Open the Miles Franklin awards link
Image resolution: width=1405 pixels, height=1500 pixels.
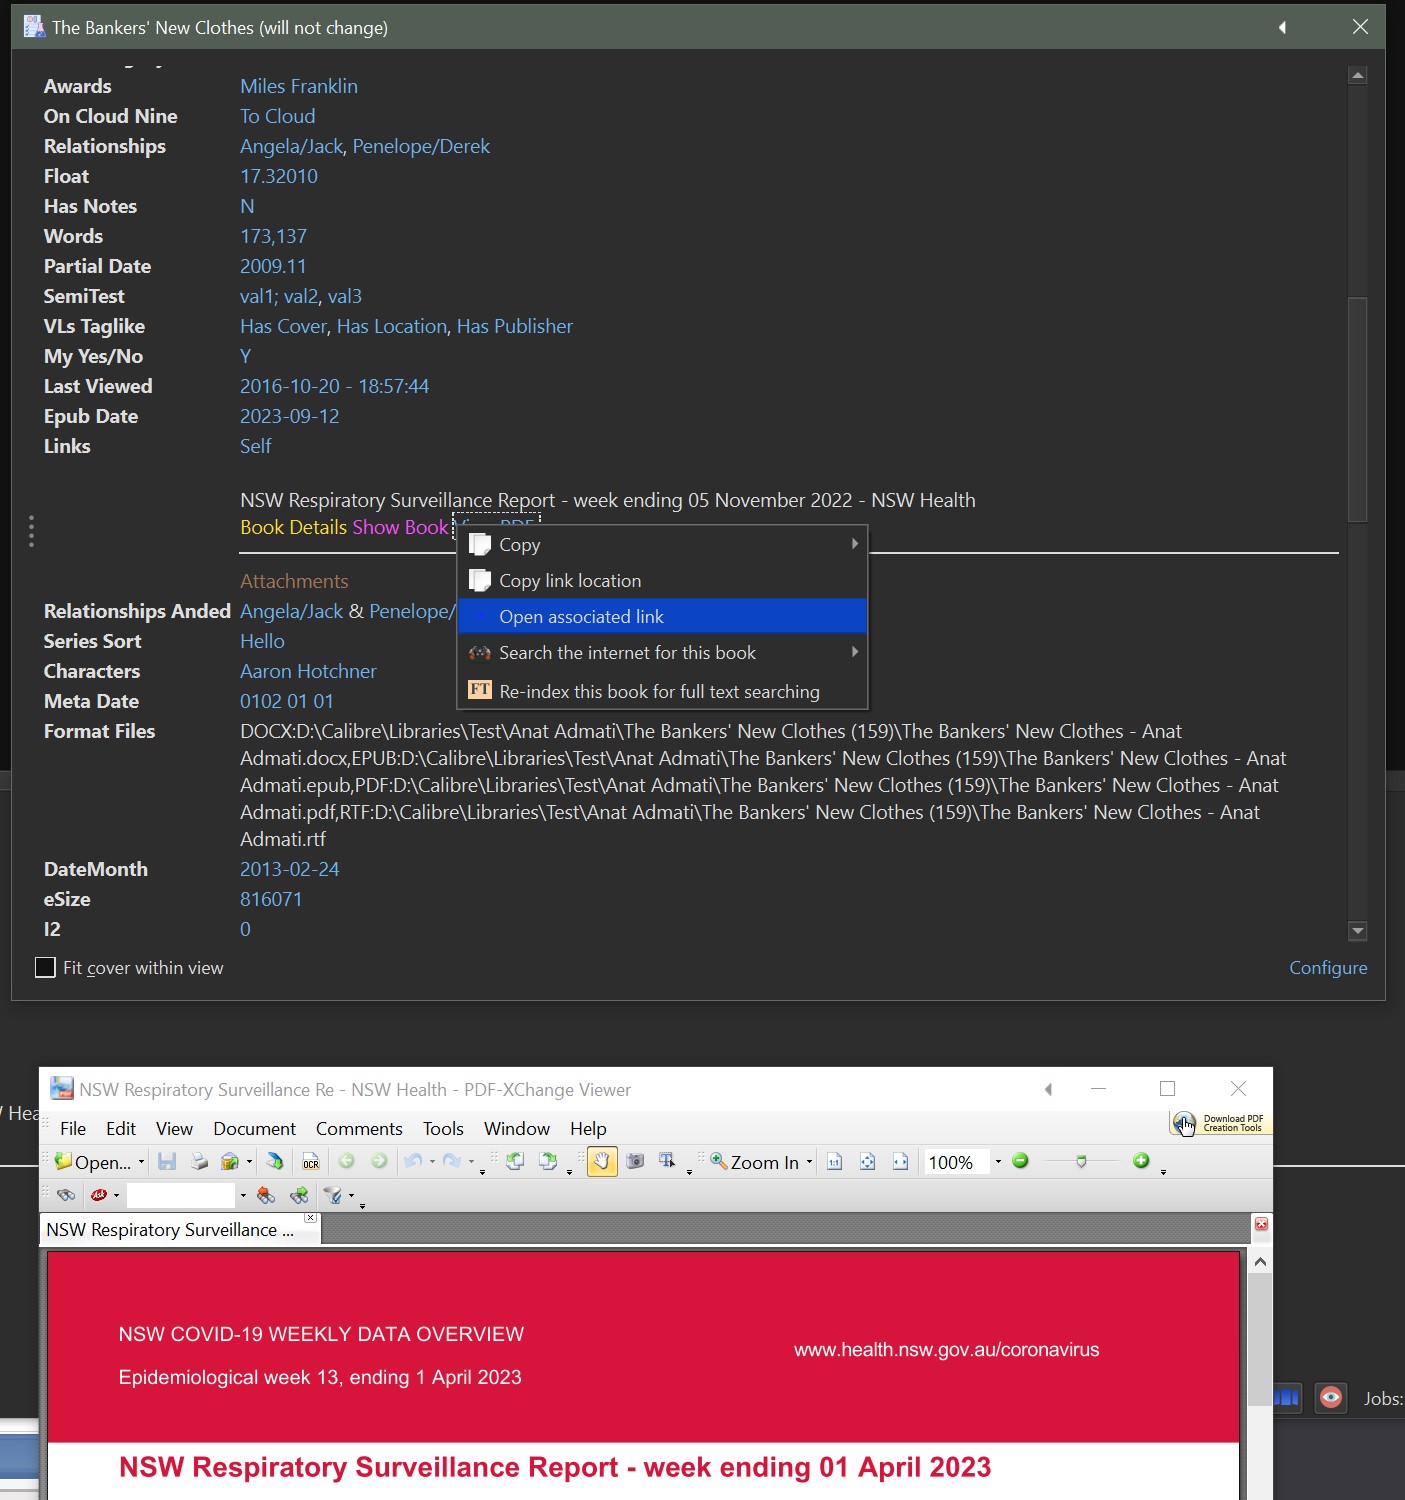(299, 86)
